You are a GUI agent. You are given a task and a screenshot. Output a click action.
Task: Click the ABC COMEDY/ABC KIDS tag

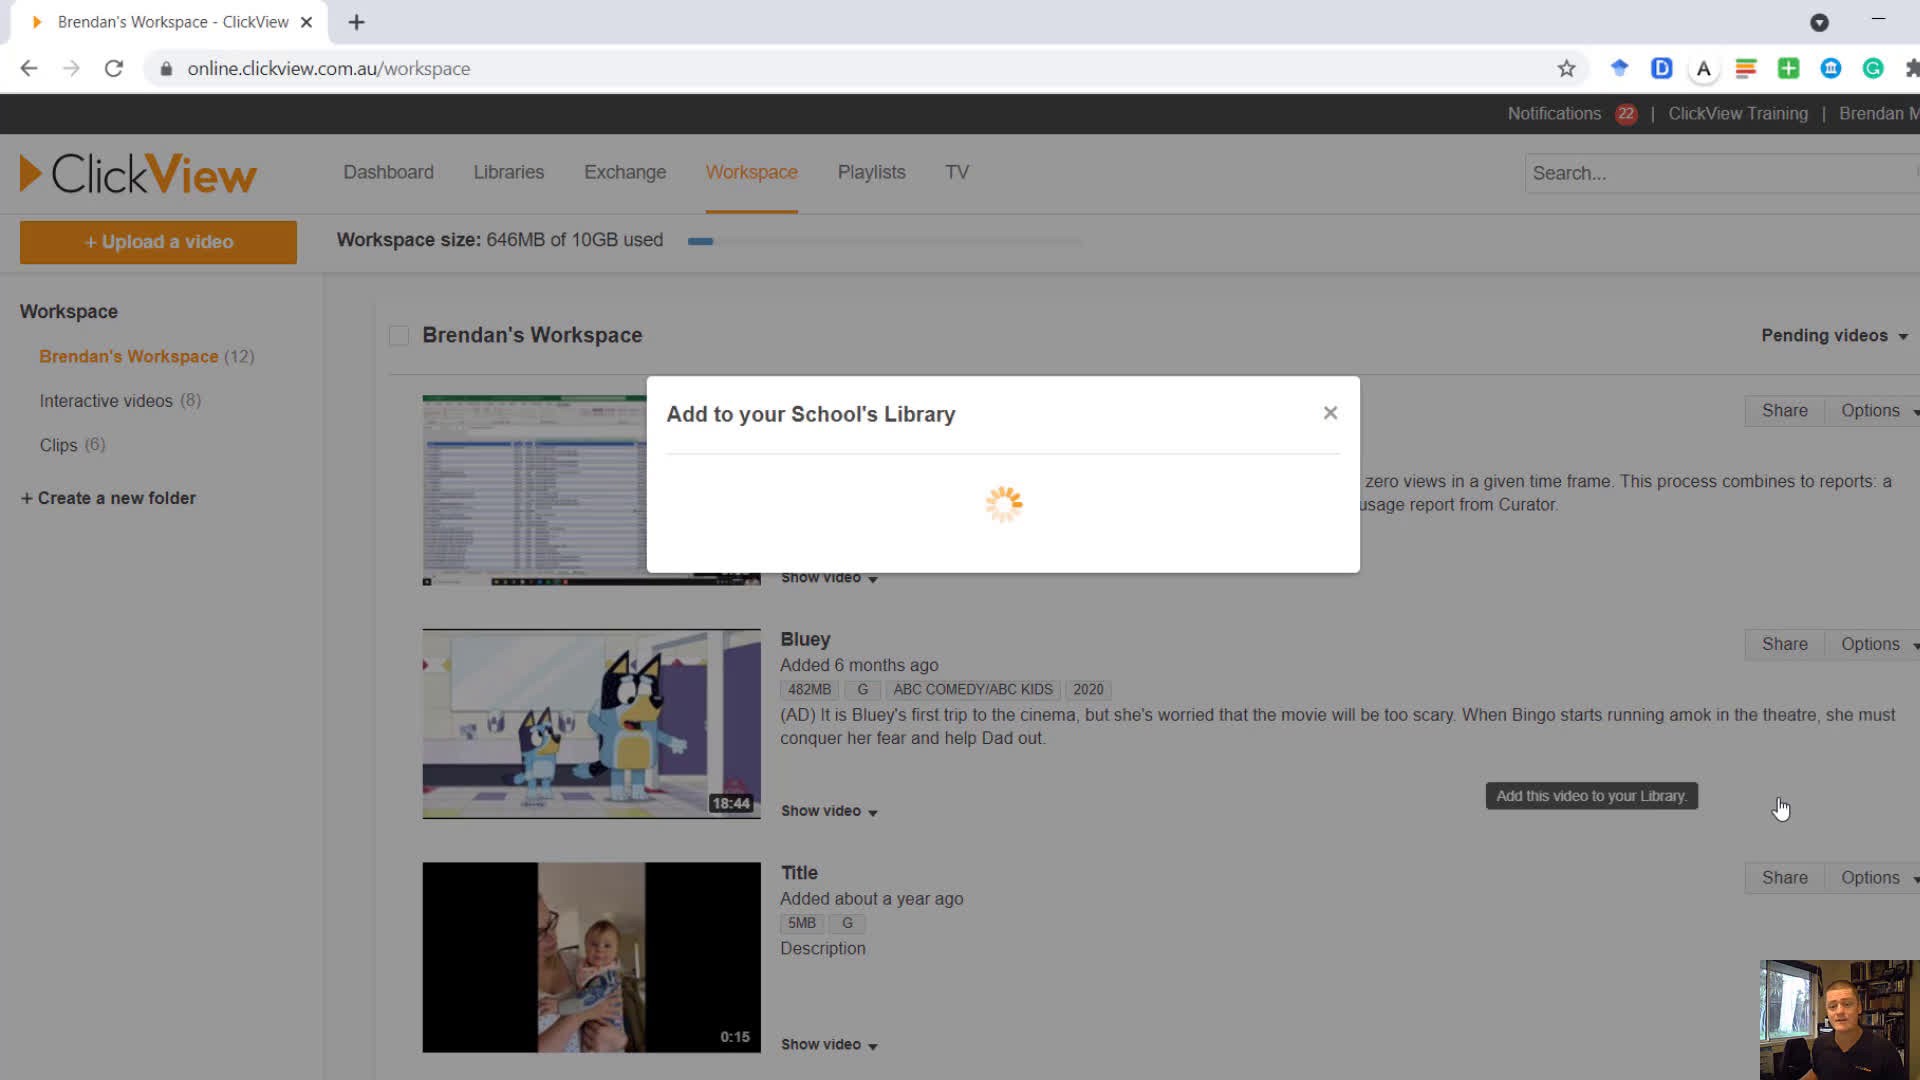972,690
